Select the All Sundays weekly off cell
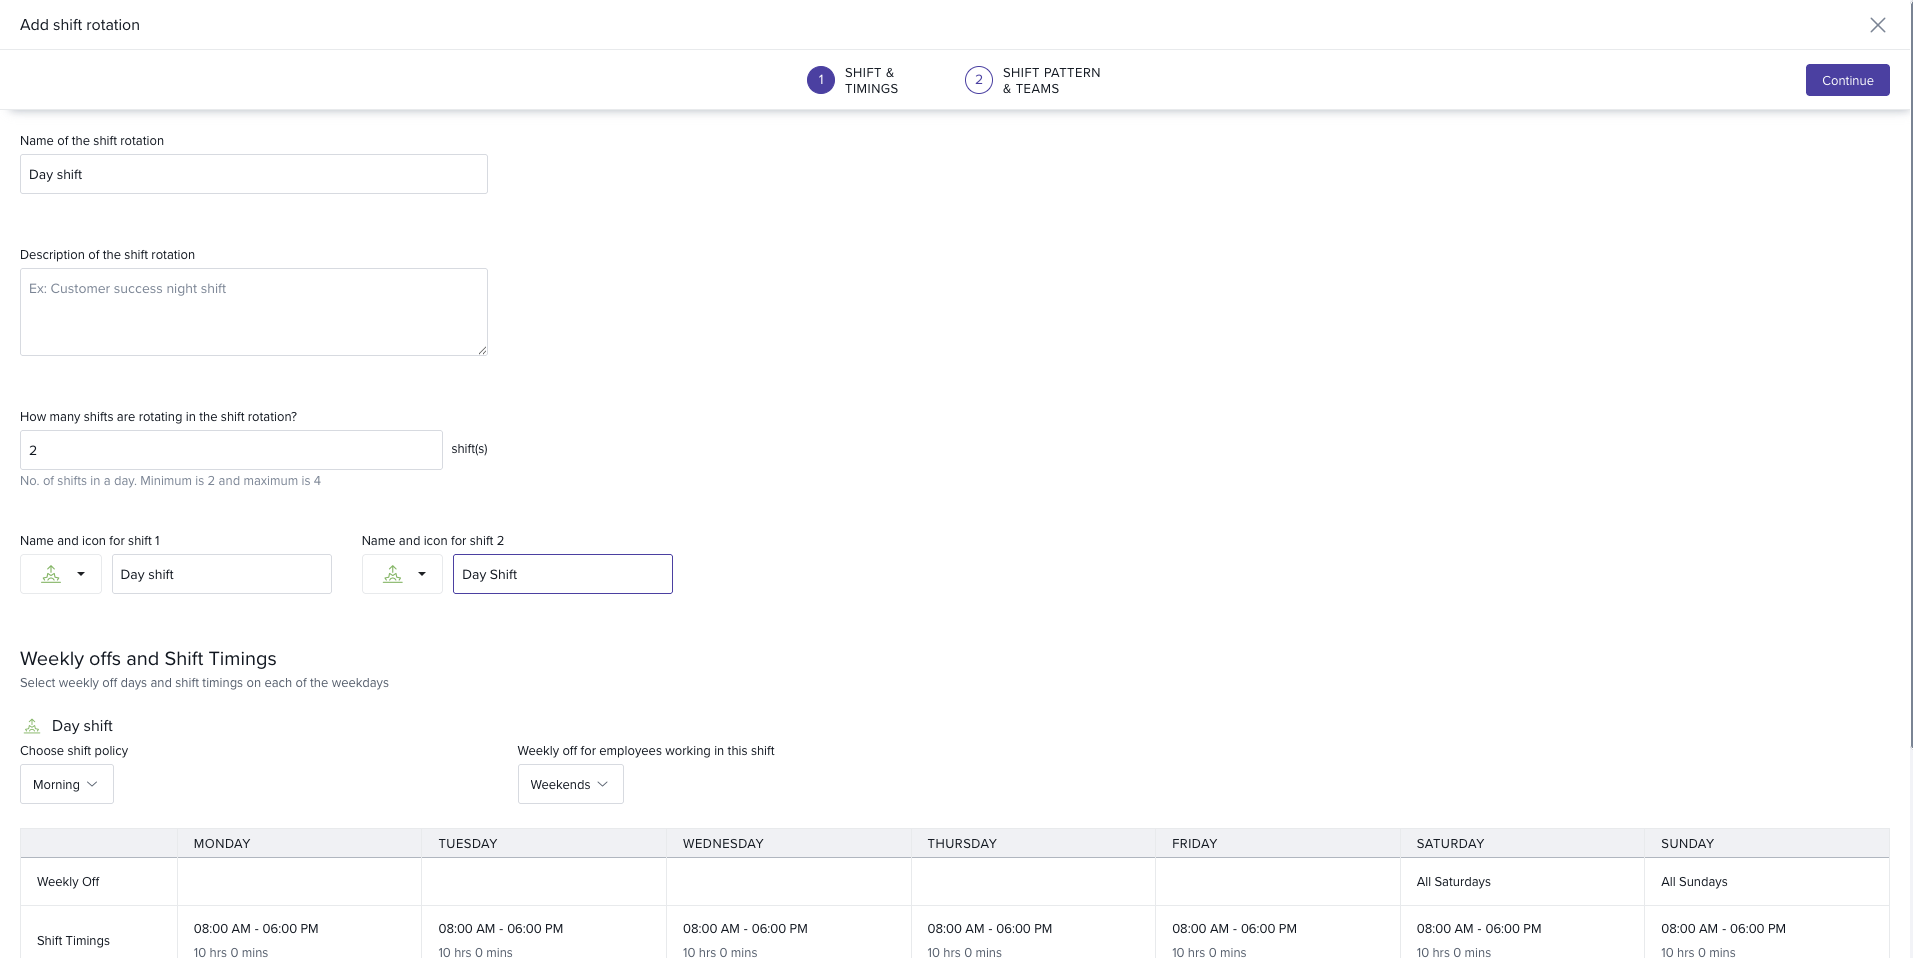 pos(1694,882)
